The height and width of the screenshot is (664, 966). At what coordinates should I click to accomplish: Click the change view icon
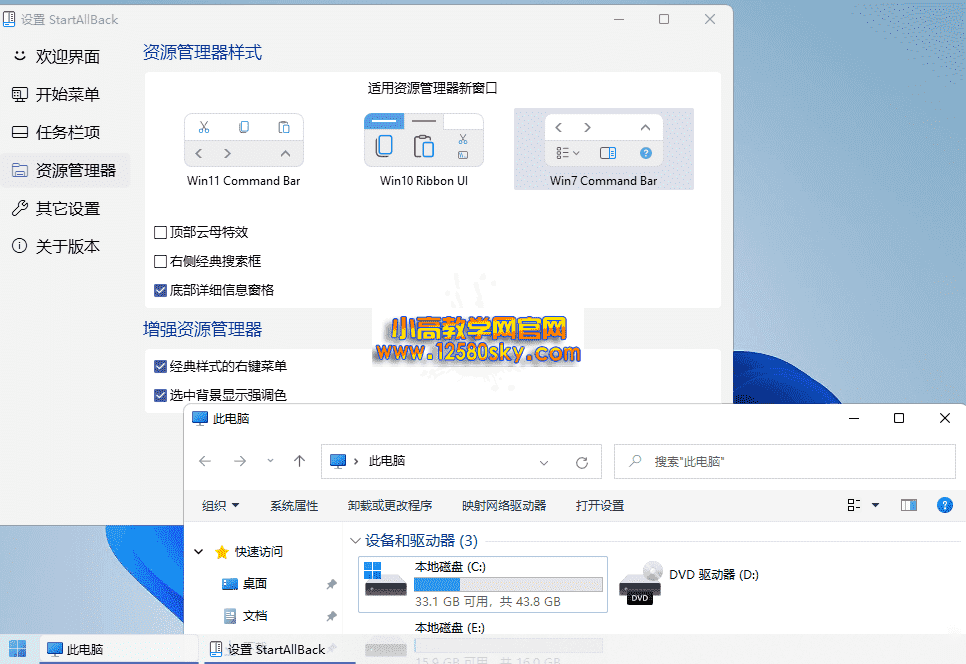pos(854,505)
